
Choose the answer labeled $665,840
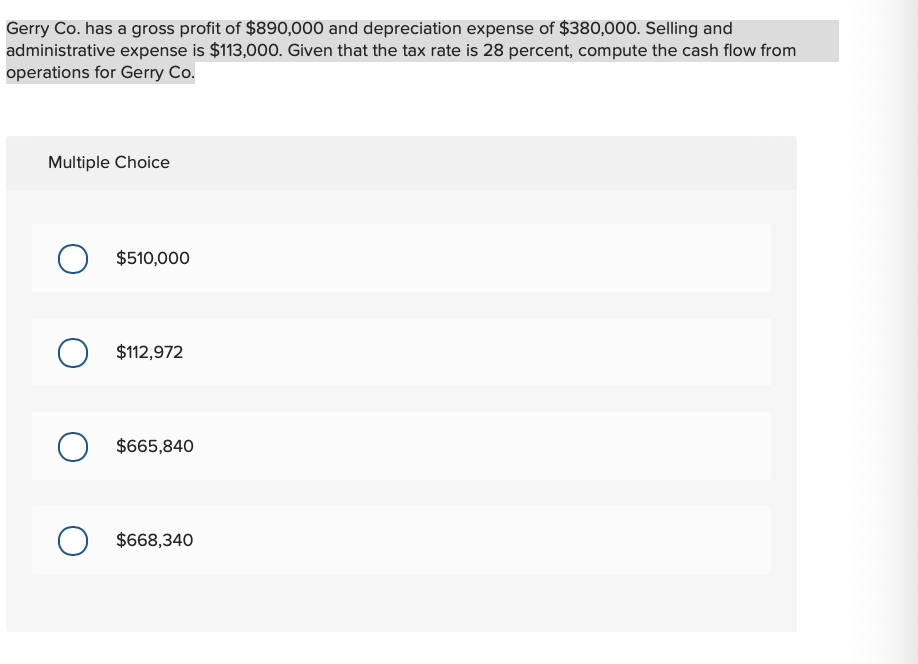click(x=155, y=447)
